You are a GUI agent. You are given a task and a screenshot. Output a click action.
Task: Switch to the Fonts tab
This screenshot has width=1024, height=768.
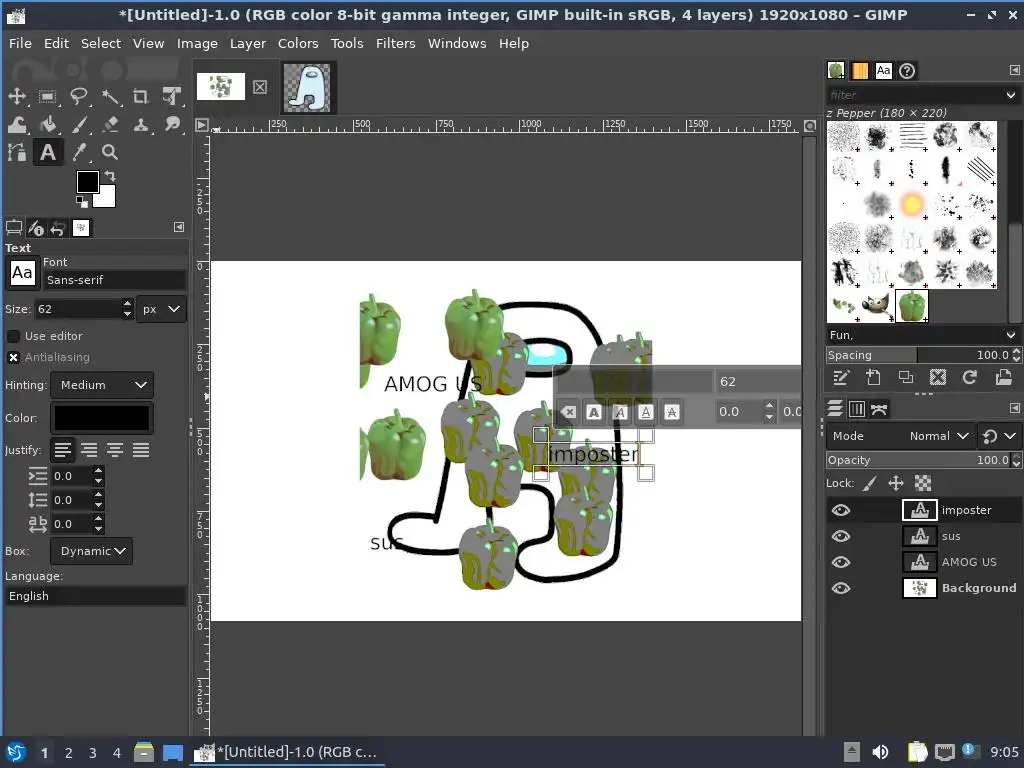coord(884,71)
